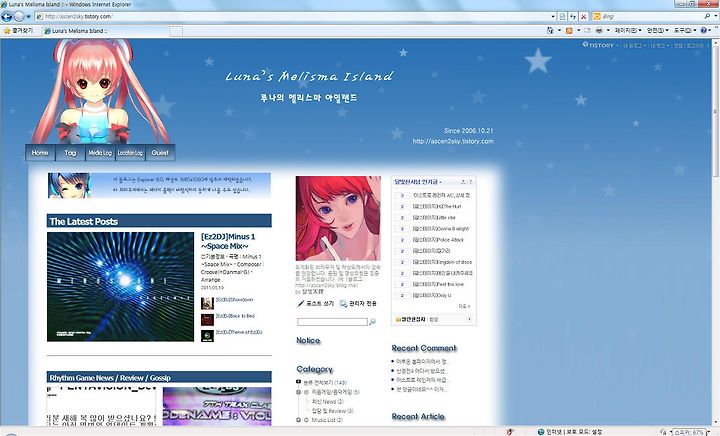Open Police Attack in popular posts

[x=438, y=240]
